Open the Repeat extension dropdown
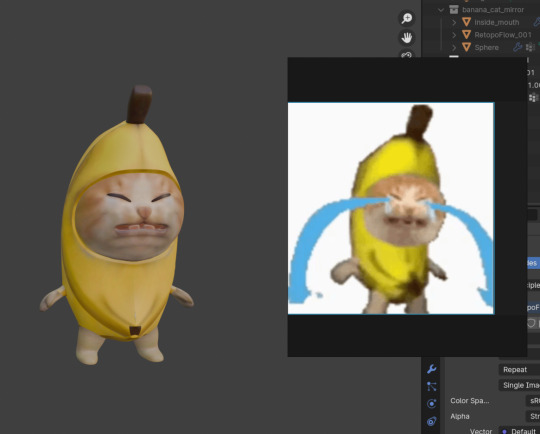The height and width of the screenshot is (434, 540). [519, 370]
